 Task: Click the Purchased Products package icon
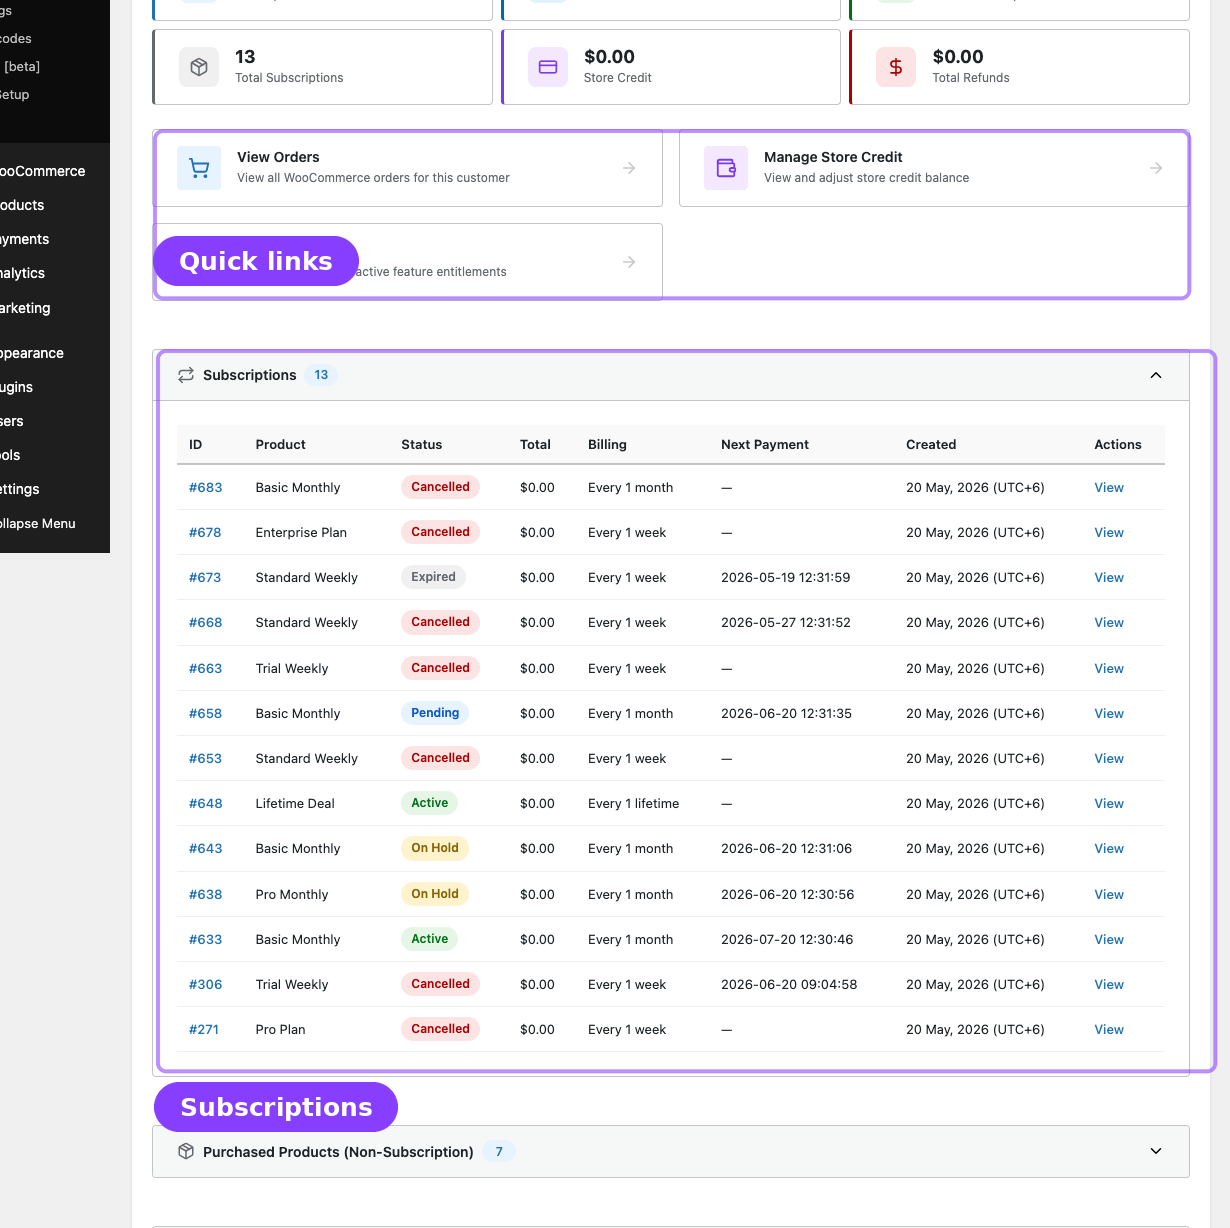pyautogui.click(x=186, y=1151)
